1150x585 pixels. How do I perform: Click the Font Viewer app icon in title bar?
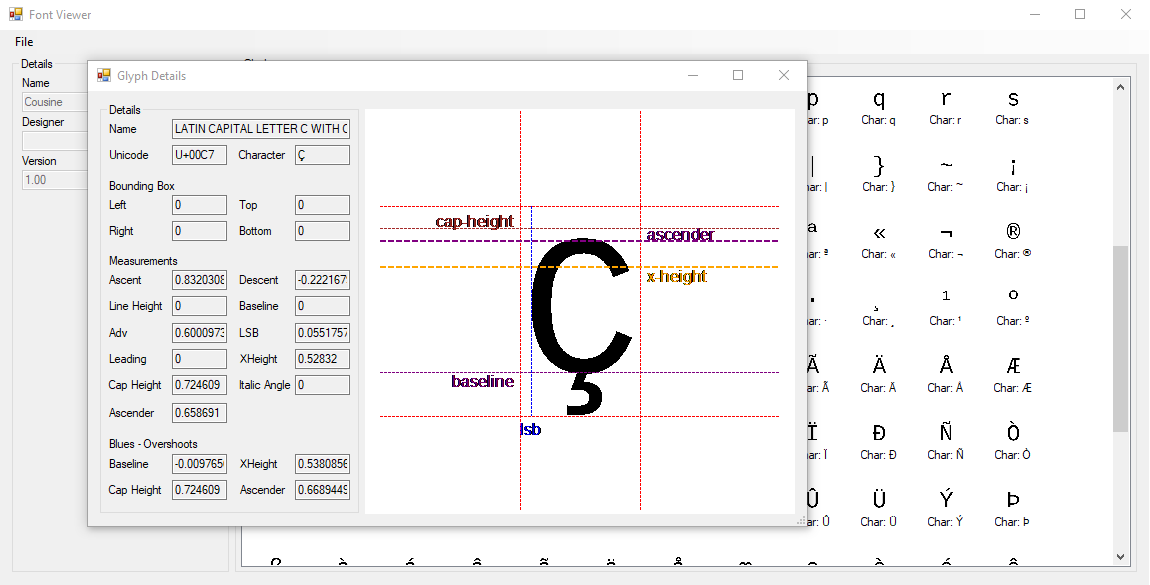16,15
